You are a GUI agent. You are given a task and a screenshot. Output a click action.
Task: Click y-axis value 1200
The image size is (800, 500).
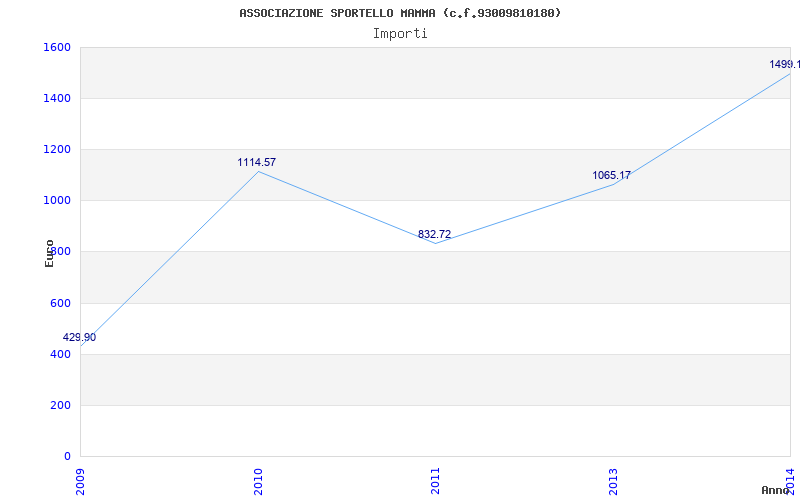[57, 149]
